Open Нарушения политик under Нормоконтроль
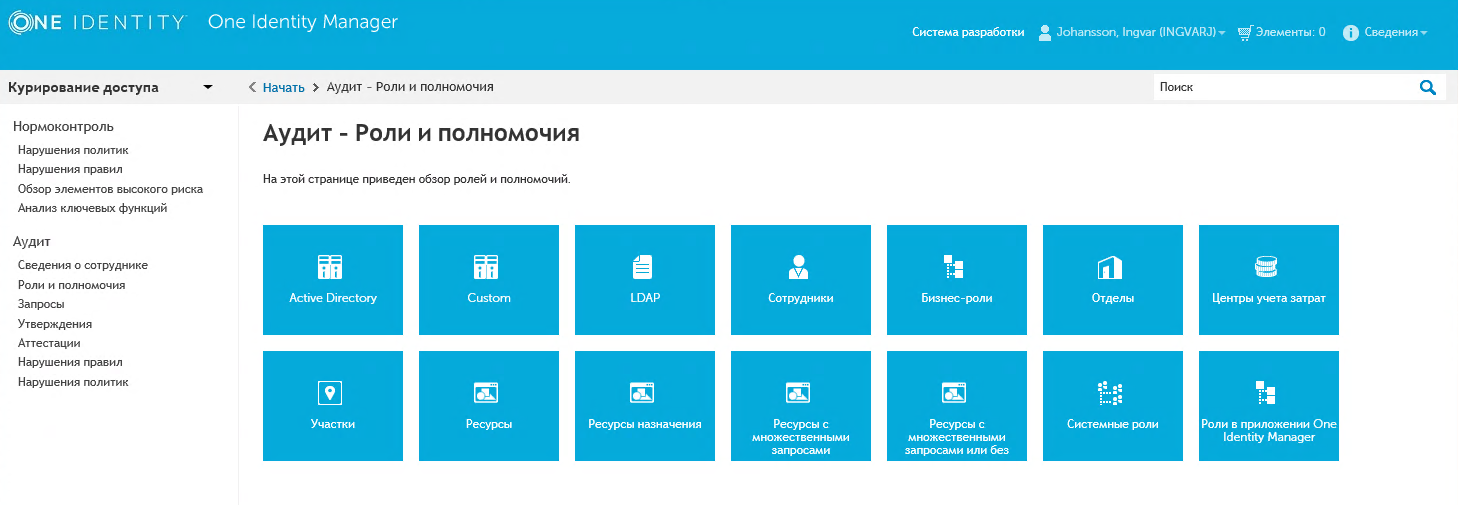The height and width of the screenshot is (505, 1458). coord(73,150)
